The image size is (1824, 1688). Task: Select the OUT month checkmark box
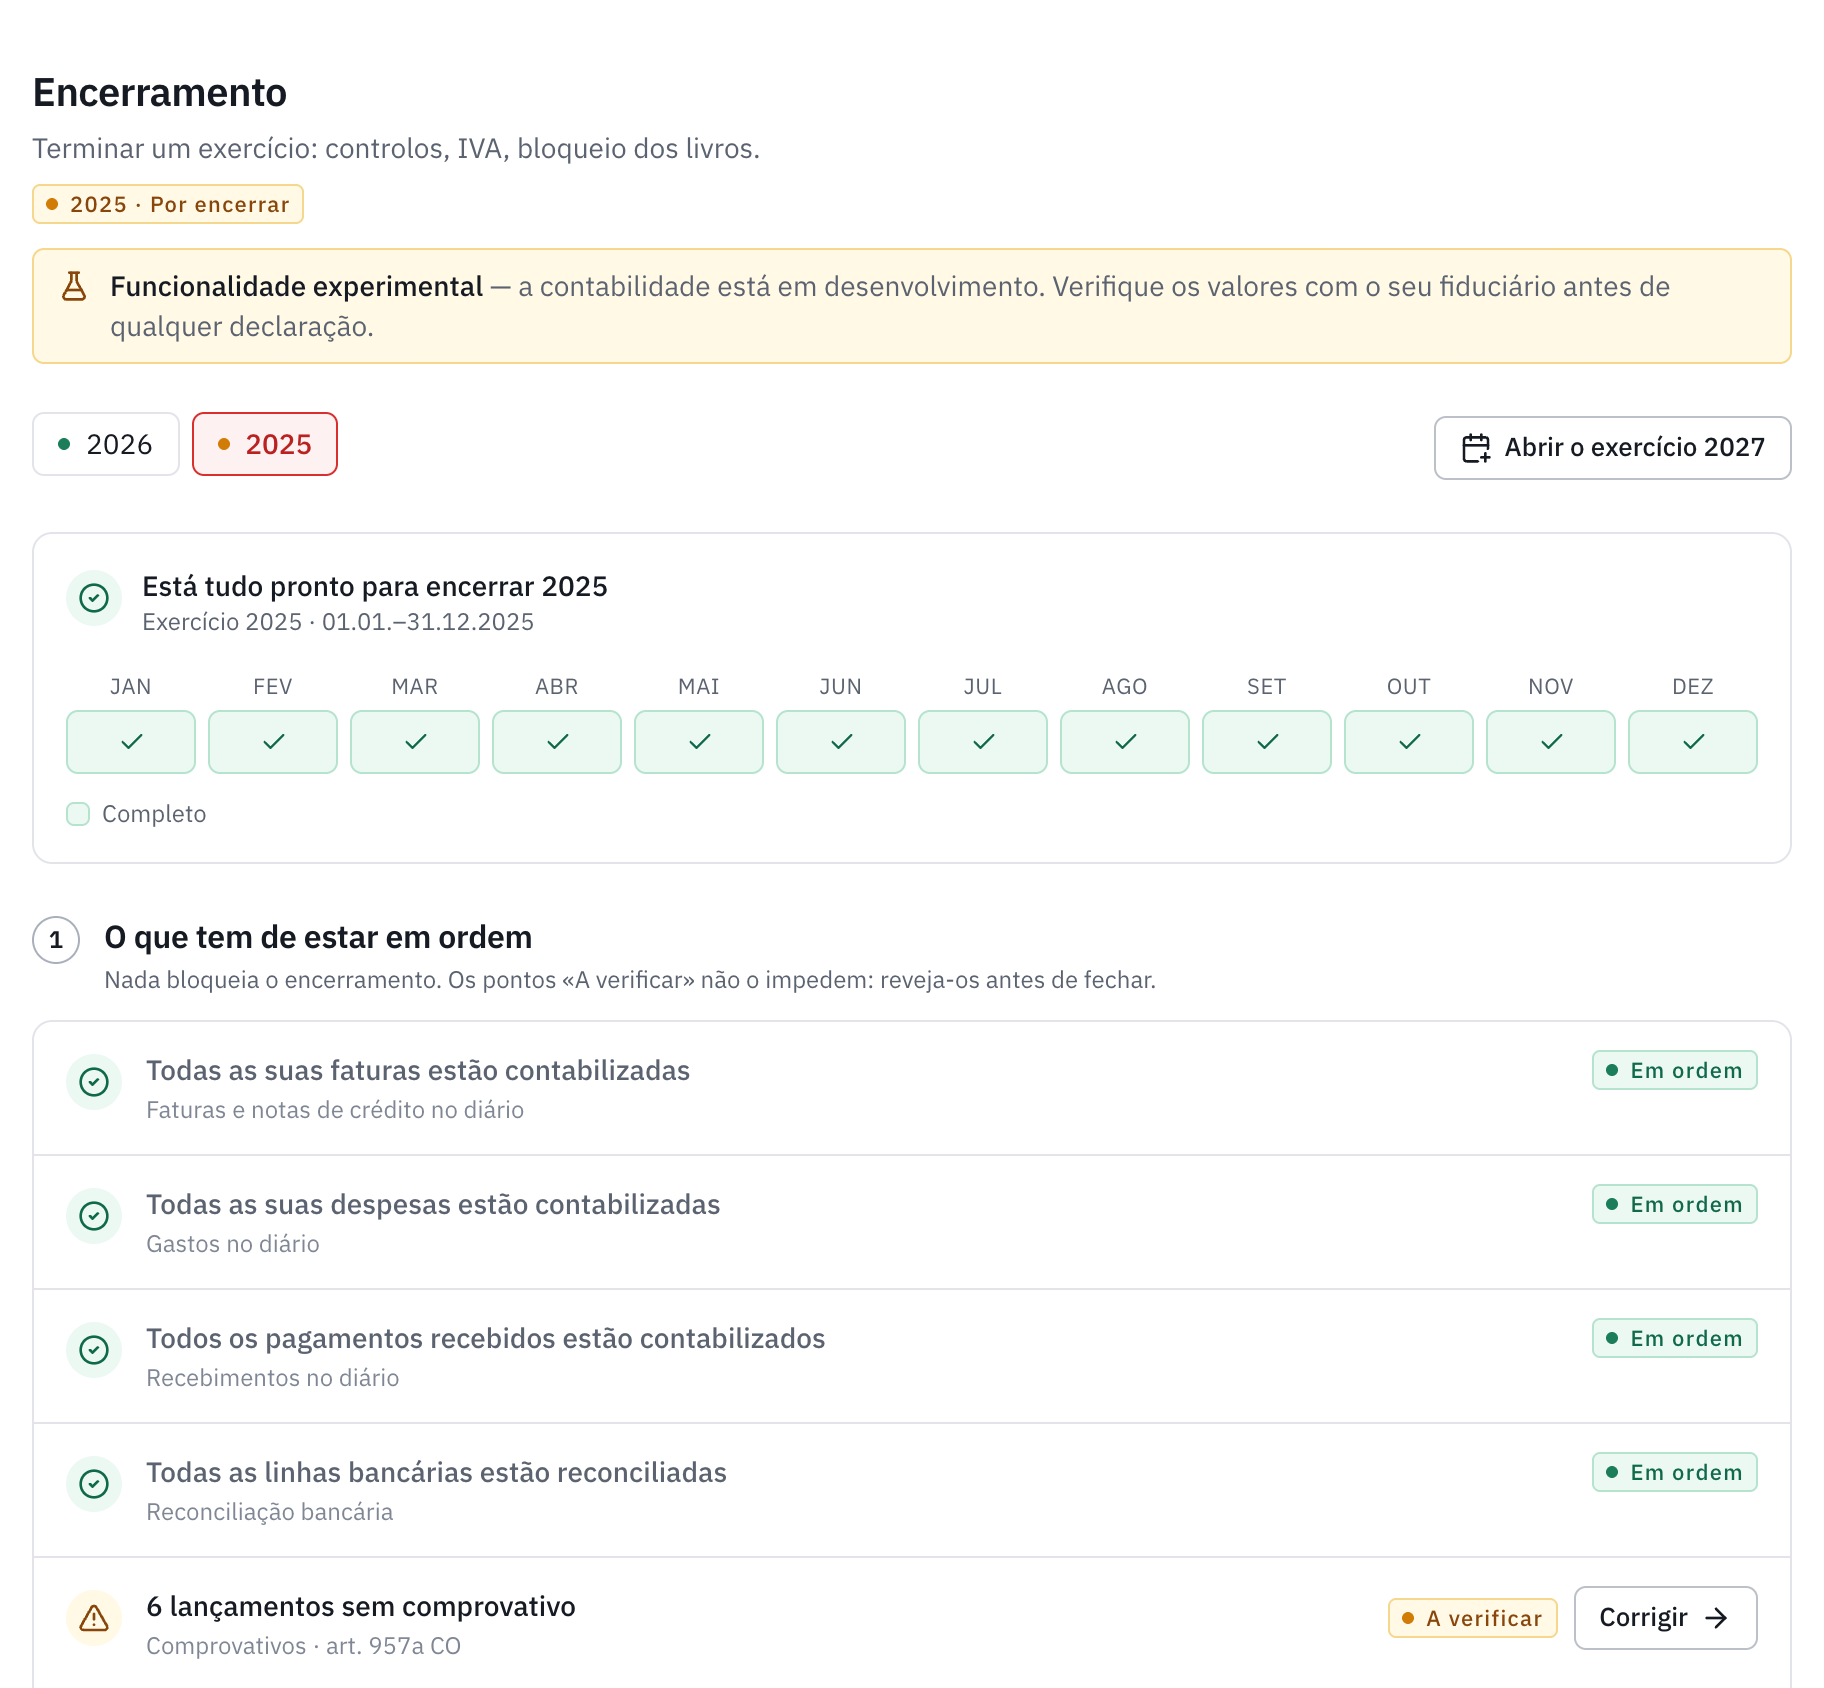[x=1409, y=742]
